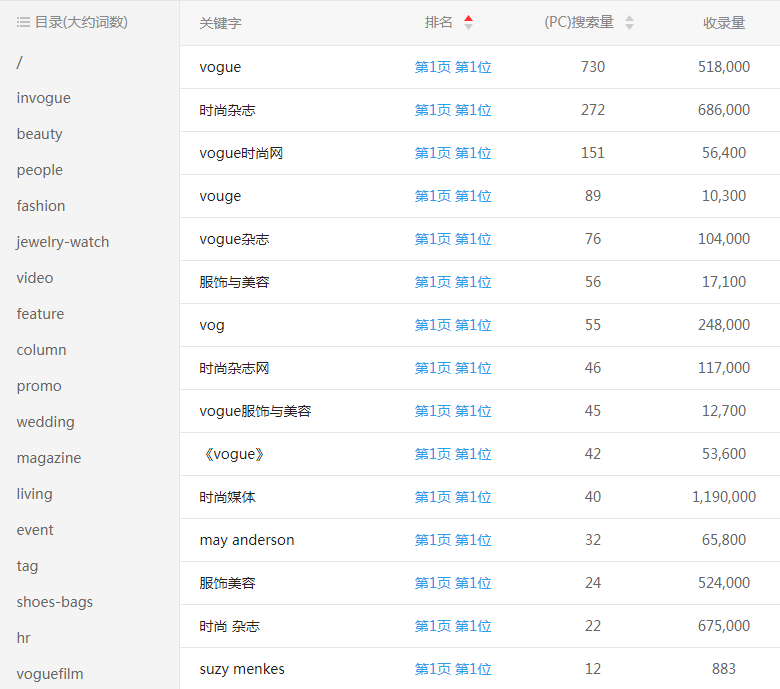Click the list icon beside 目录(大约词数)
This screenshot has width=780, height=689.
[23, 22]
